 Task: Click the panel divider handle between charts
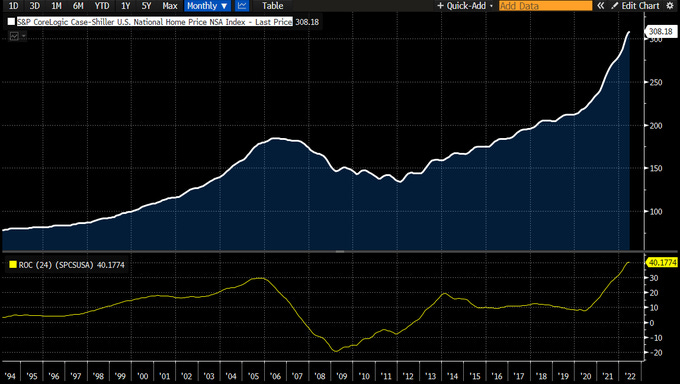point(340,251)
